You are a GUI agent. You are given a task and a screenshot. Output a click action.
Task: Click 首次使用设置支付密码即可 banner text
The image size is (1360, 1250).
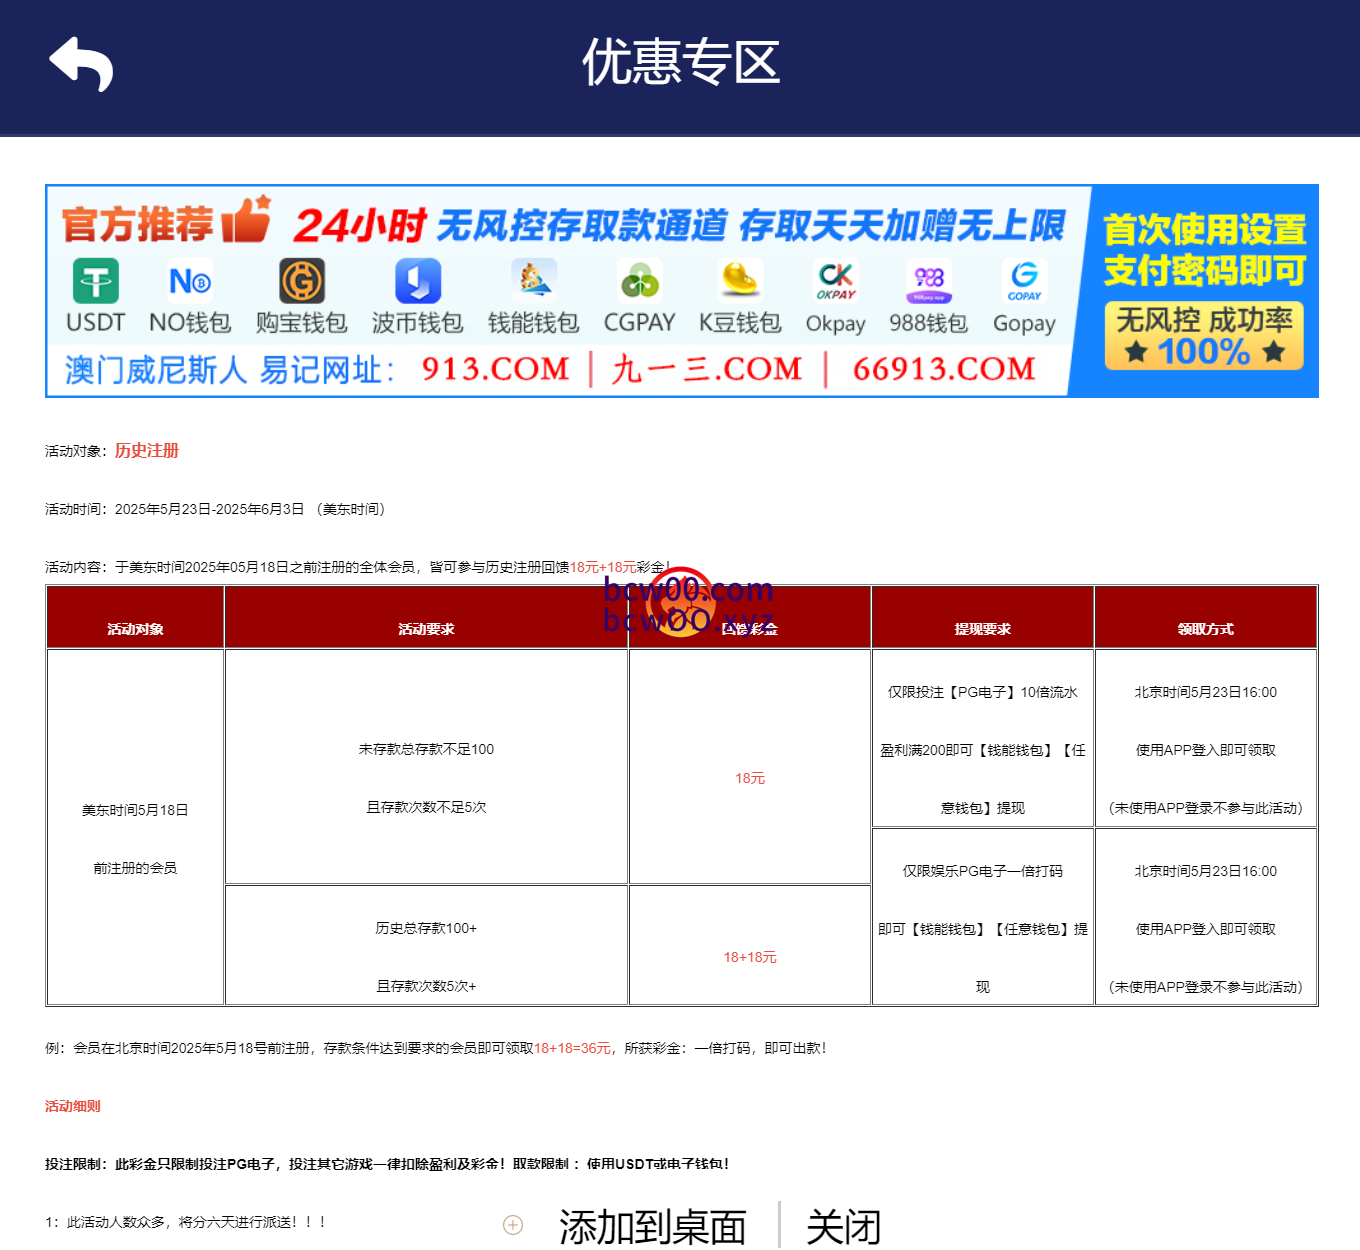(1205, 250)
